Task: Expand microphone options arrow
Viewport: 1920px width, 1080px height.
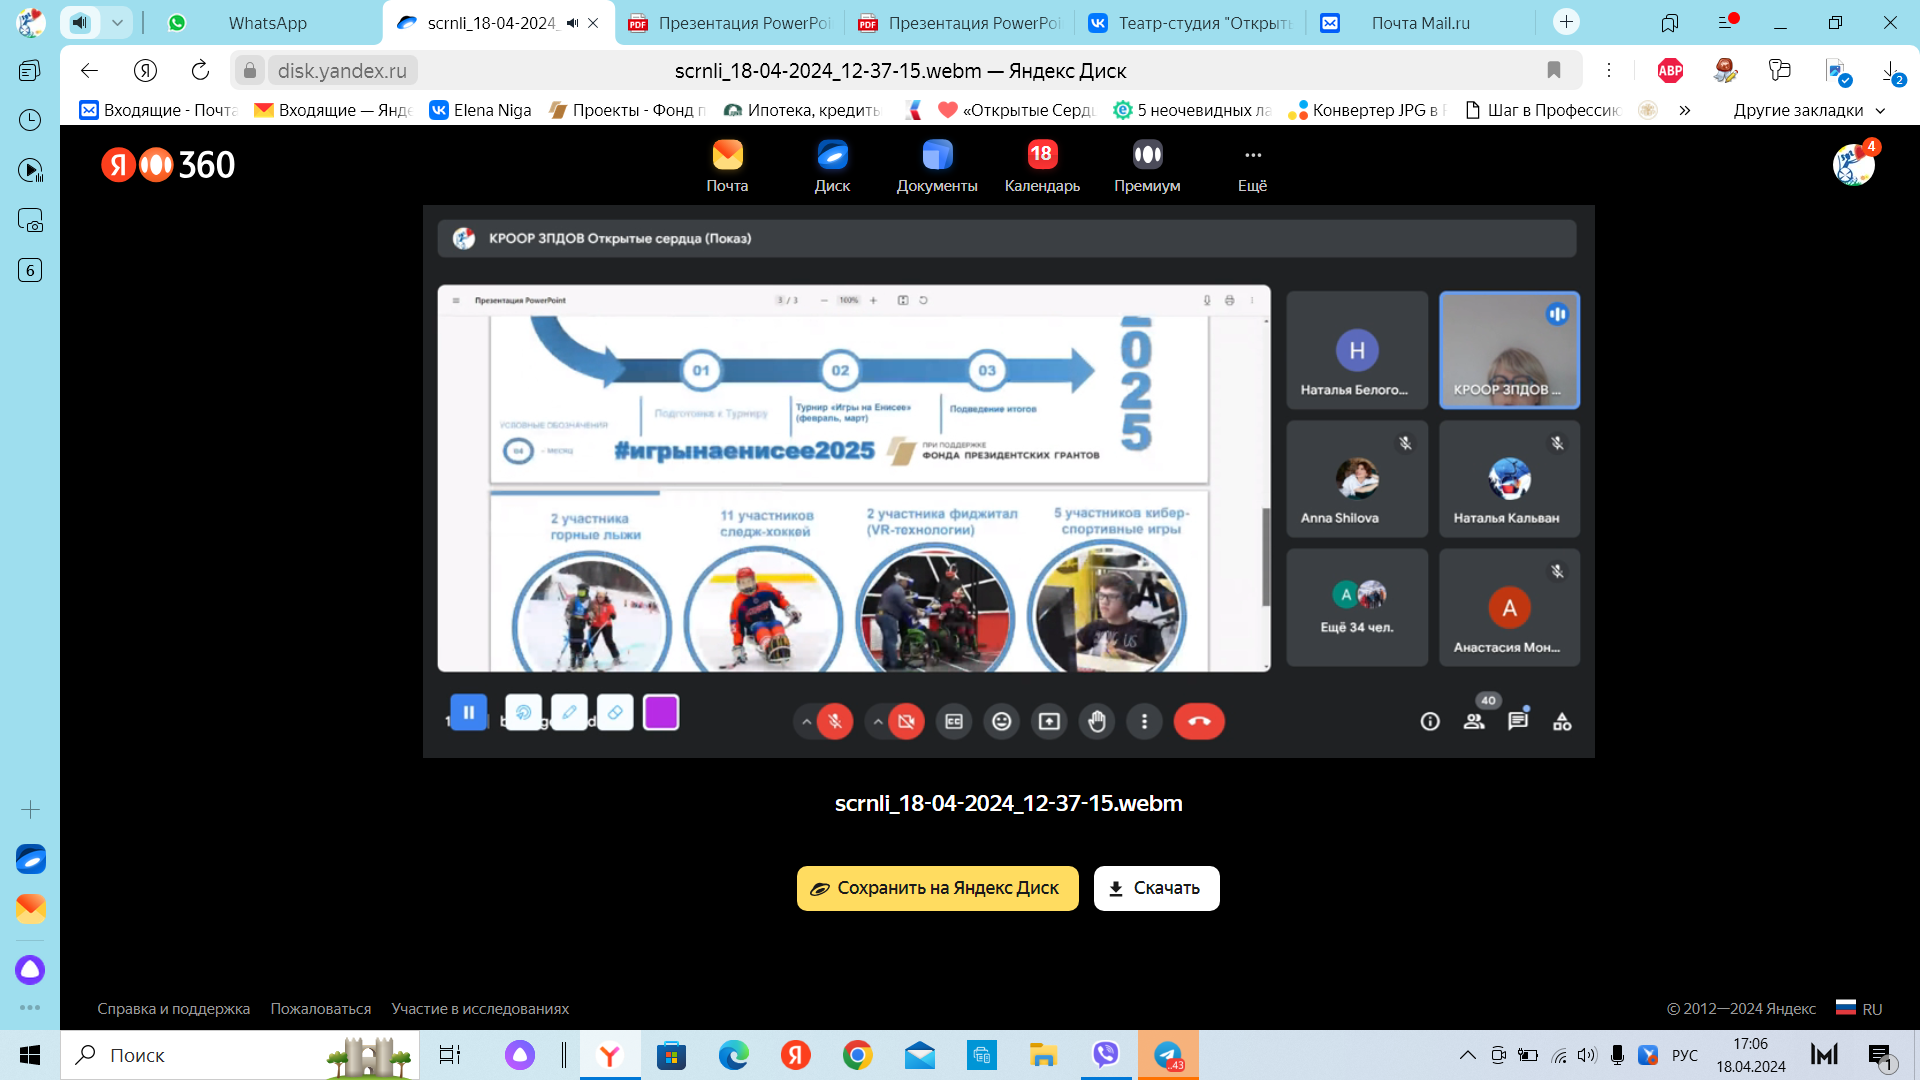Action: tap(806, 722)
